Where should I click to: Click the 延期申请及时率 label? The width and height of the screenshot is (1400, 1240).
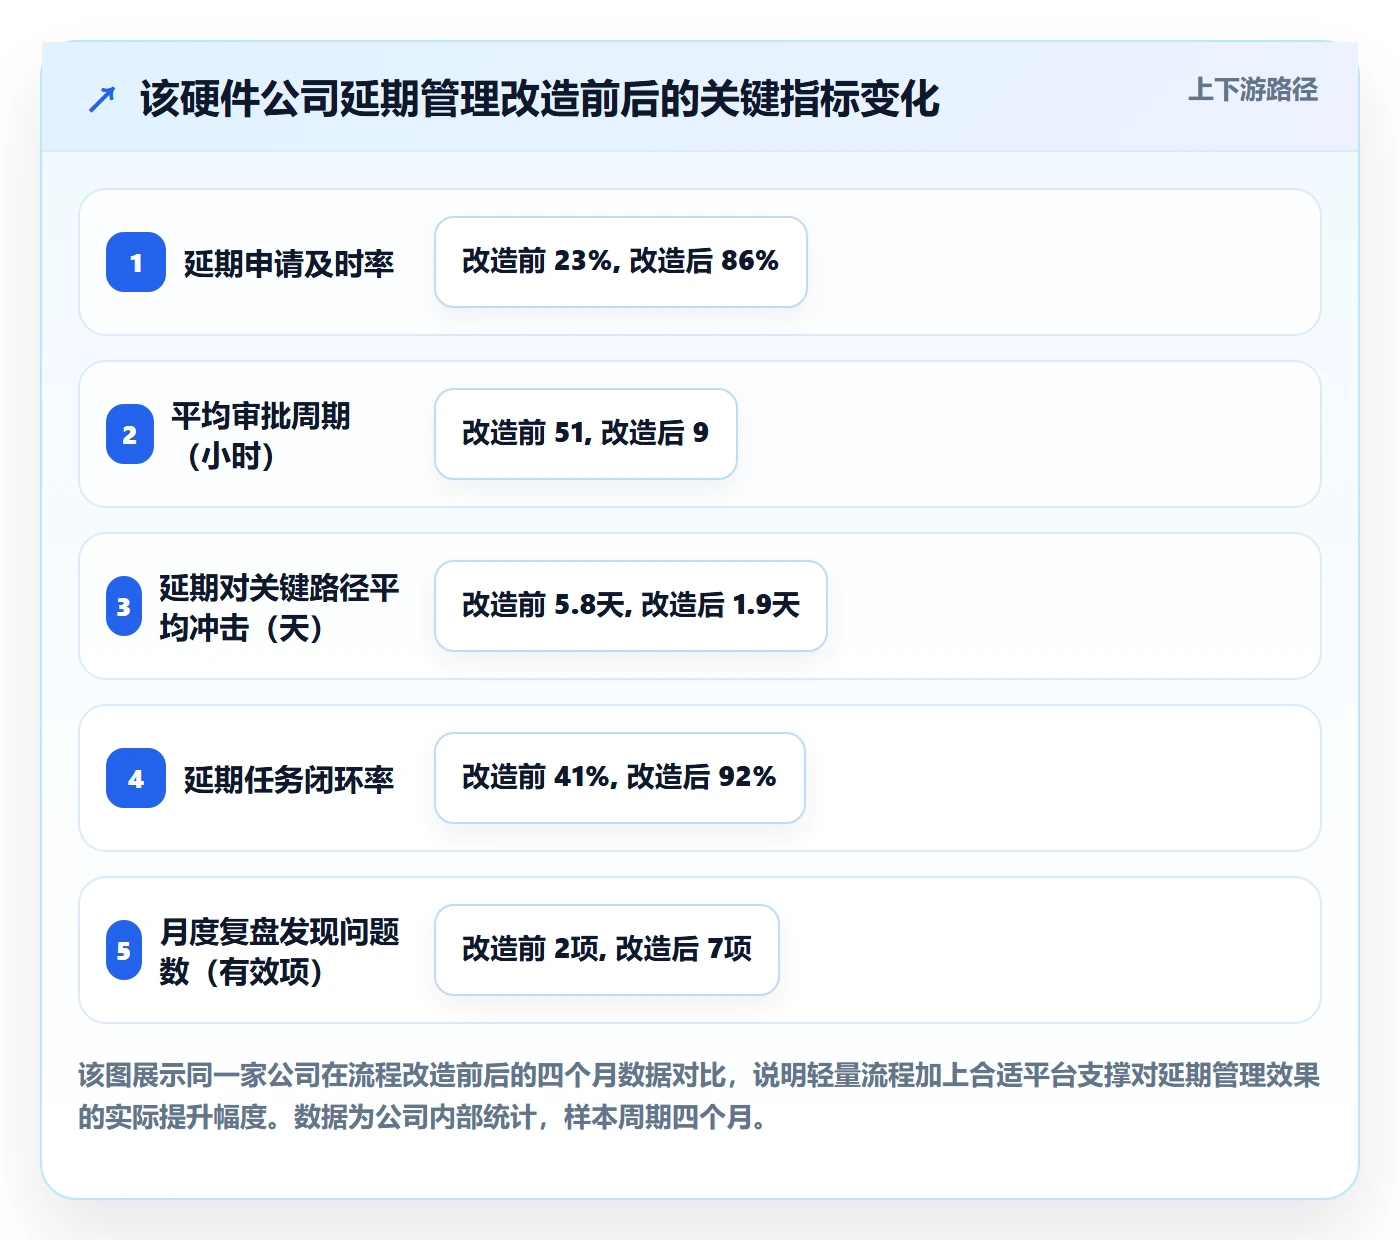(289, 263)
